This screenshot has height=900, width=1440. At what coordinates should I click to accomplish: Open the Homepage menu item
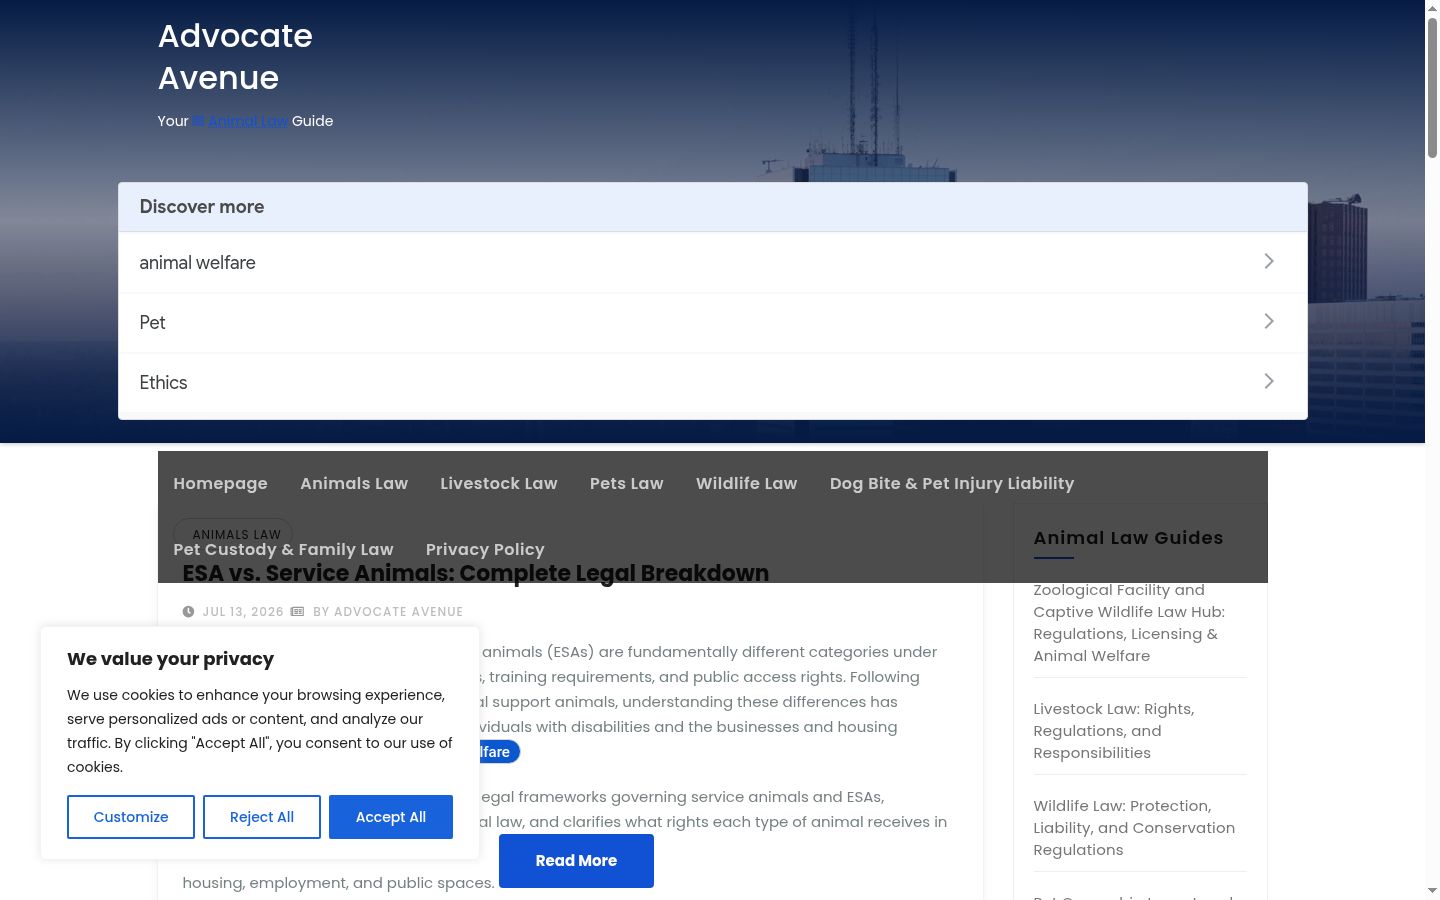[x=220, y=483]
